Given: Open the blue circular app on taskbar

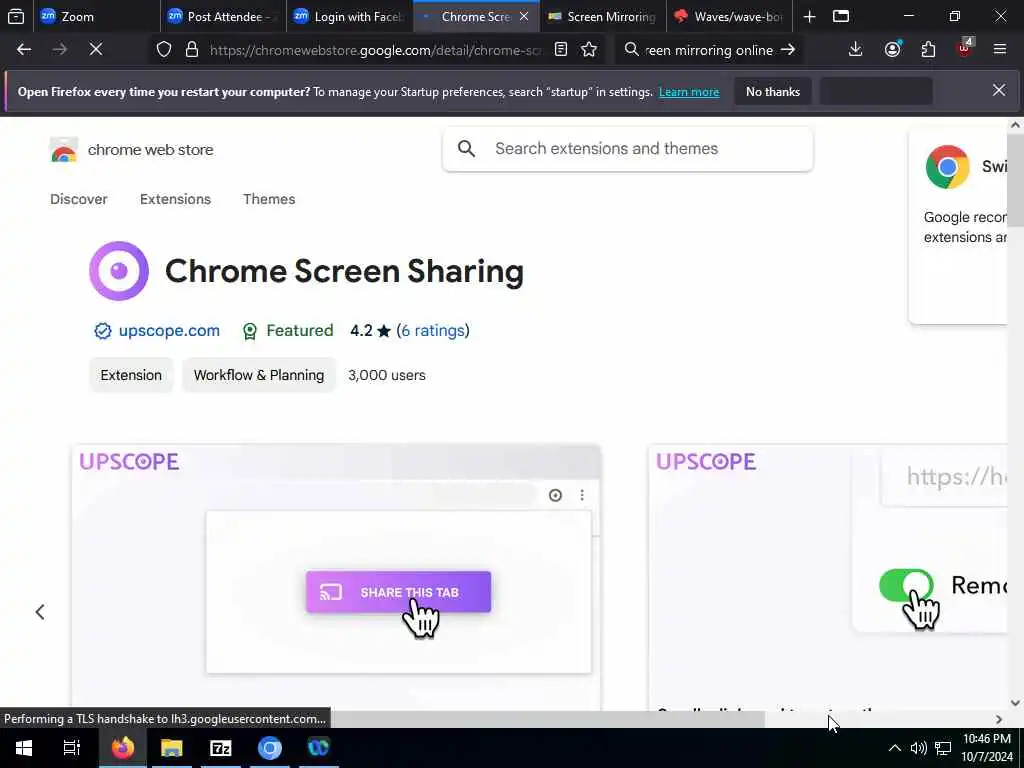Looking at the screenshot, I should coord(270,748).
